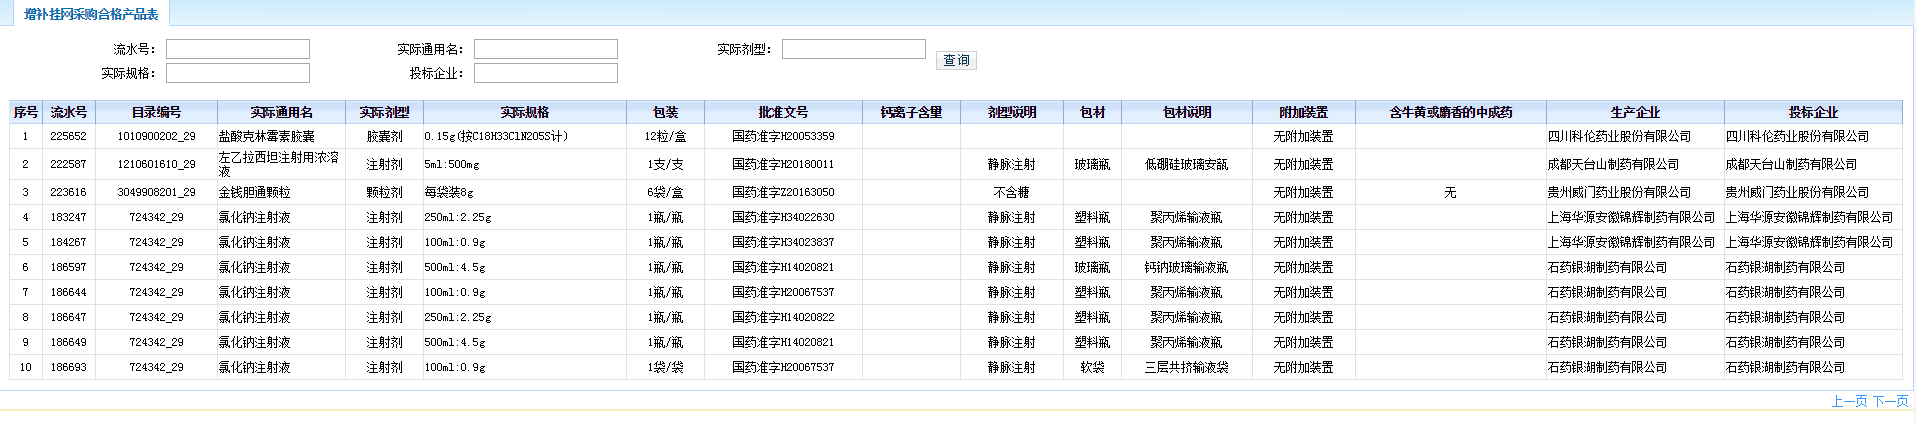Click the 流水号 search input field
Image resolution: width=1916 pixels, height=423 pixels.
(237, 49)
